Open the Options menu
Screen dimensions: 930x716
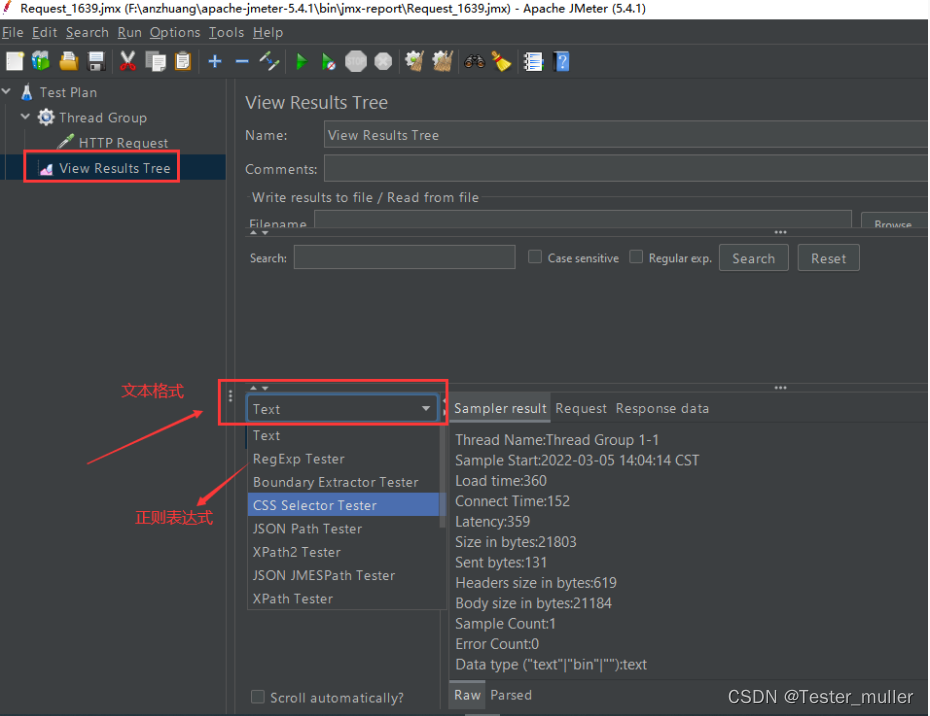175,32
